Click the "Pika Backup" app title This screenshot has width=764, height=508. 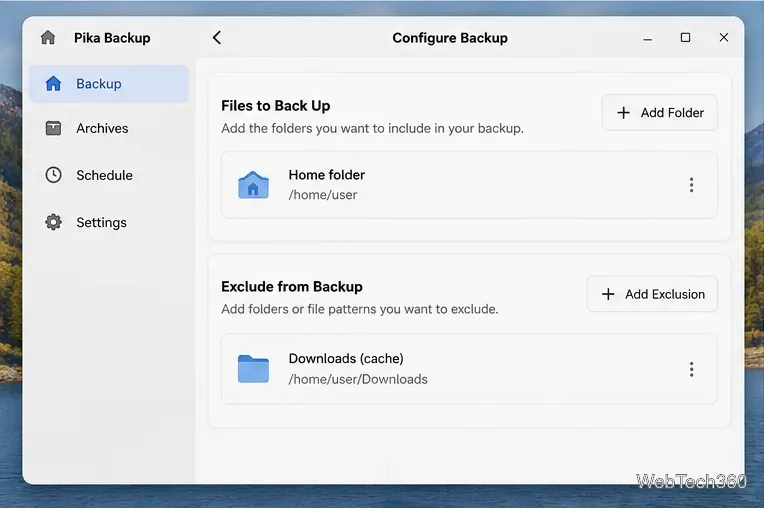[112, 38]
